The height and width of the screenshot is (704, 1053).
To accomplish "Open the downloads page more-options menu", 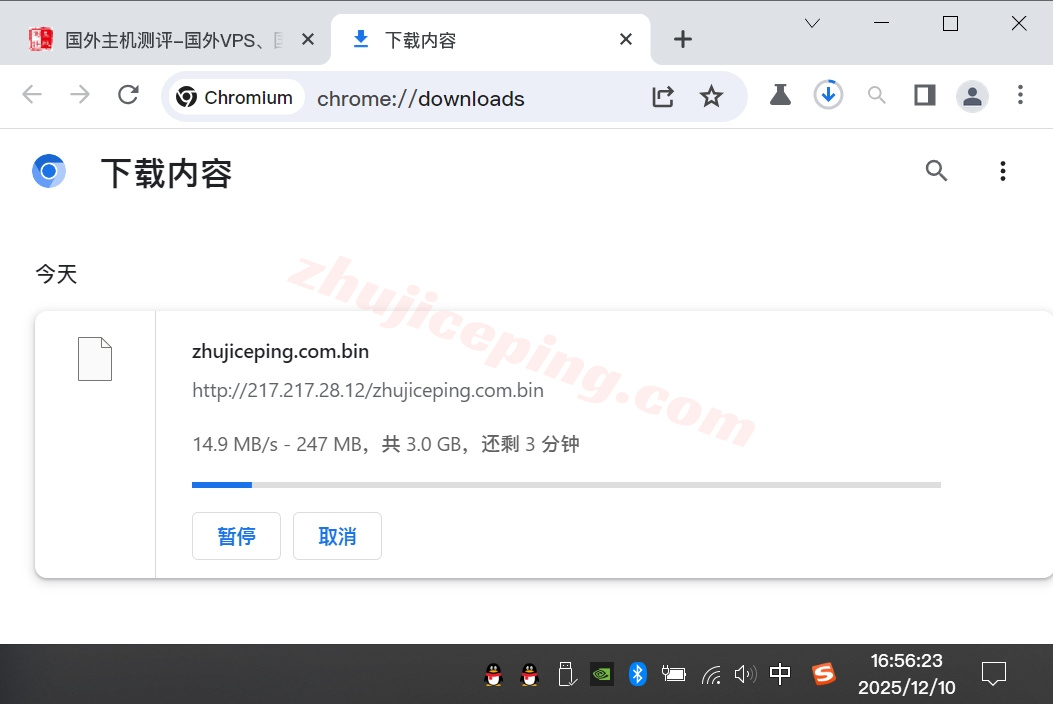I will [x=1003, y=170].
